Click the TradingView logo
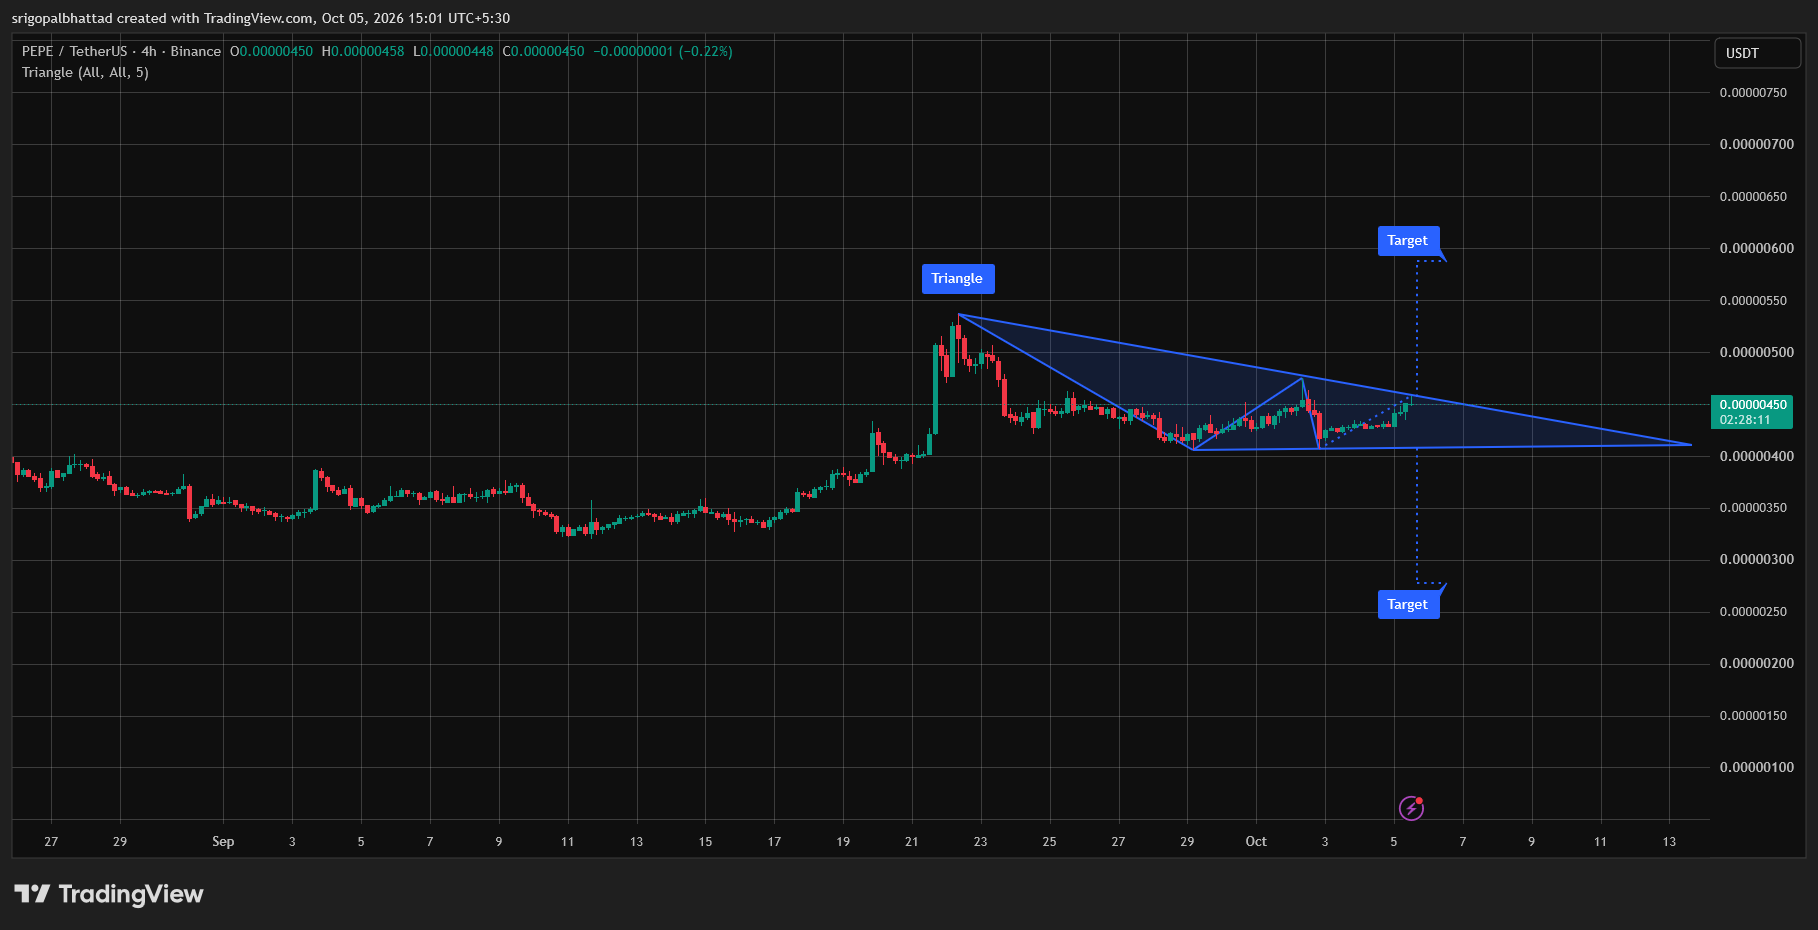 pyautogui.click(x=109, y=894)
